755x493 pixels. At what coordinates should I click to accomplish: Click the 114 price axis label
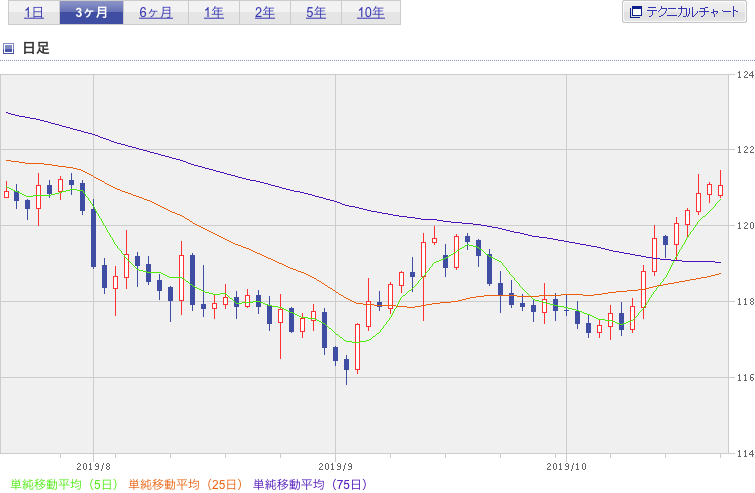pos(745,453)
